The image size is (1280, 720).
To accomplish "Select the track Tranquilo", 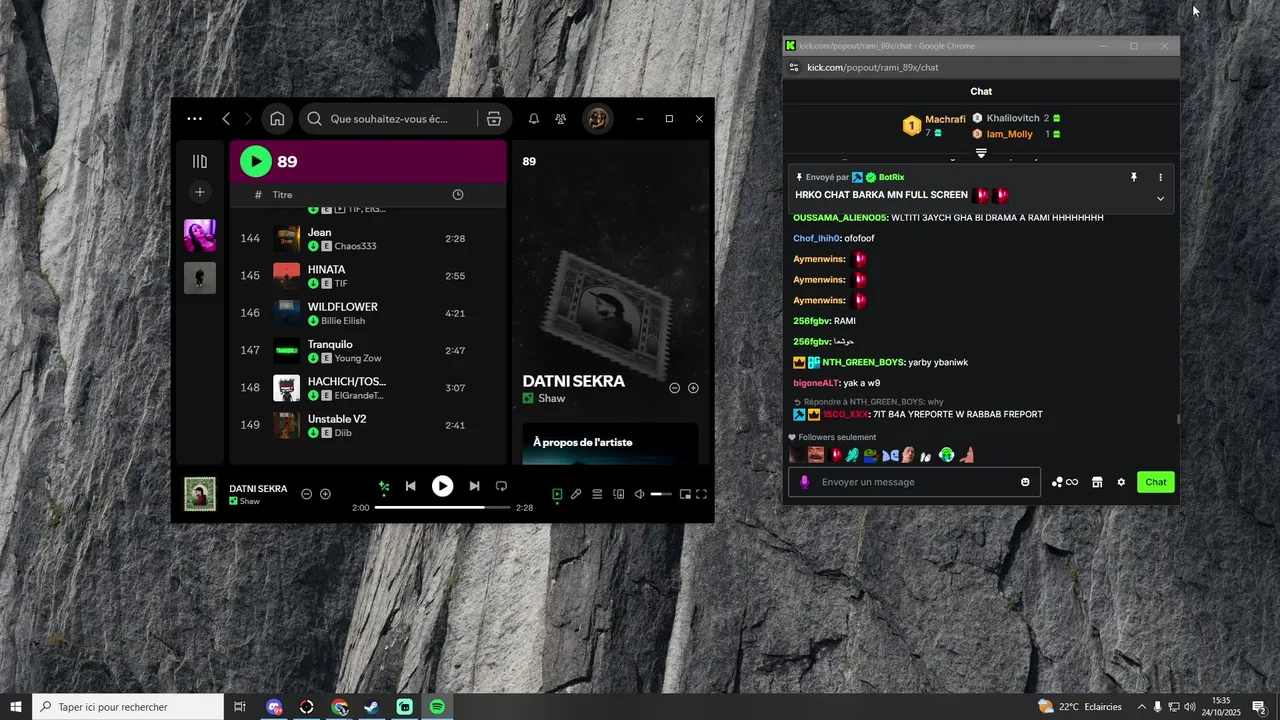I will point(368,351).
